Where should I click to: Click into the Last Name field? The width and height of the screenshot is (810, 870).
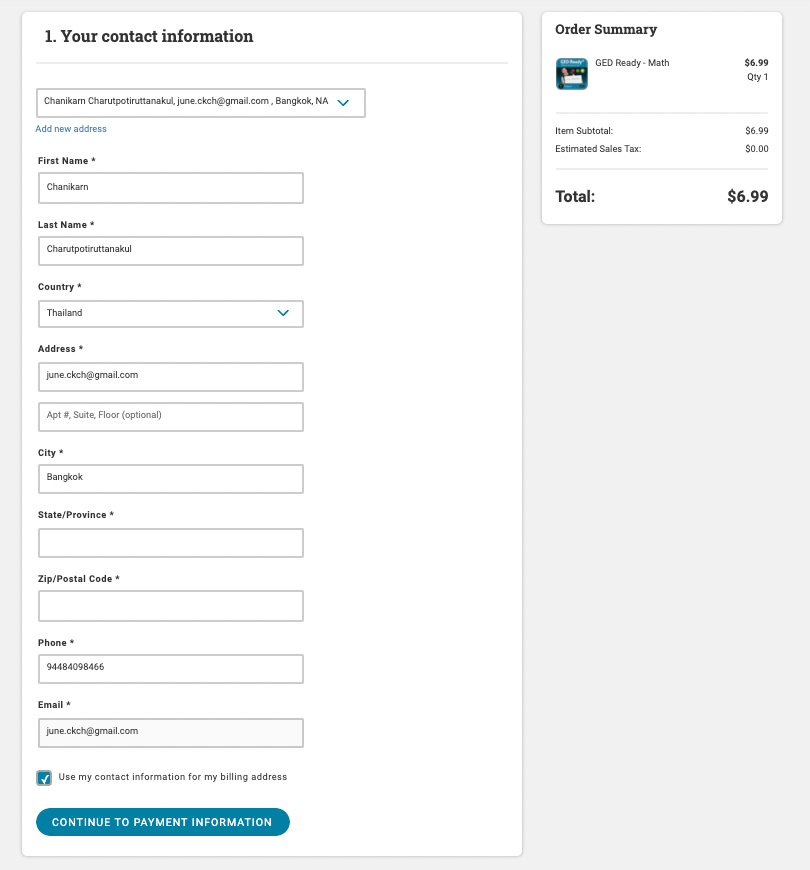coord(171,251)
